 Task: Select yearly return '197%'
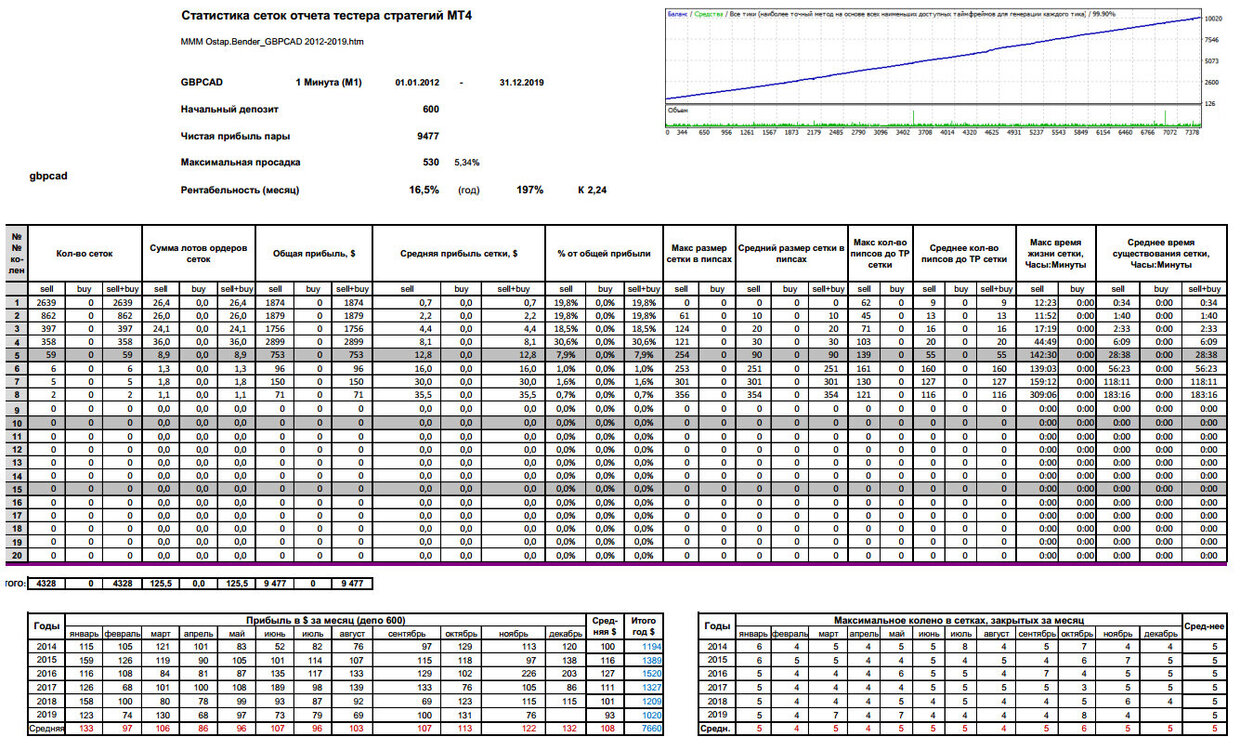click(x=530, y=190)
